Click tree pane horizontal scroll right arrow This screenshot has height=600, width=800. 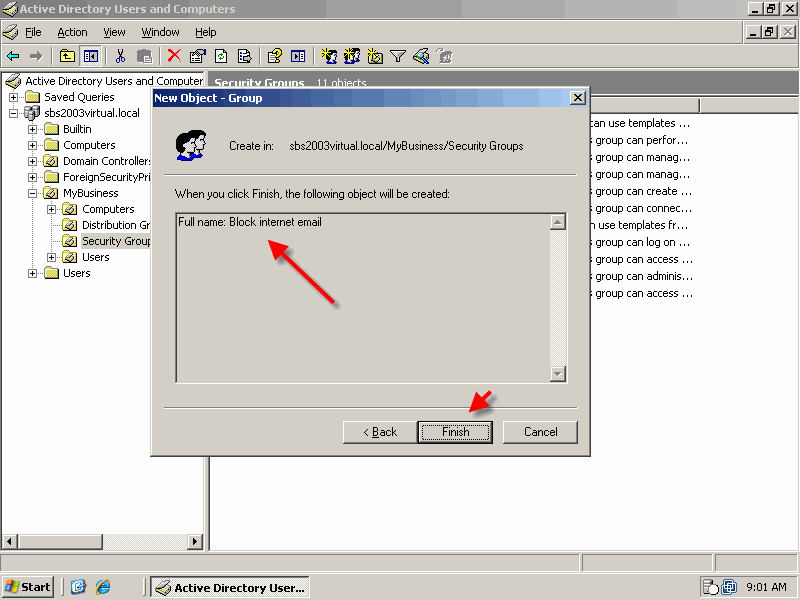click(194, 541)
